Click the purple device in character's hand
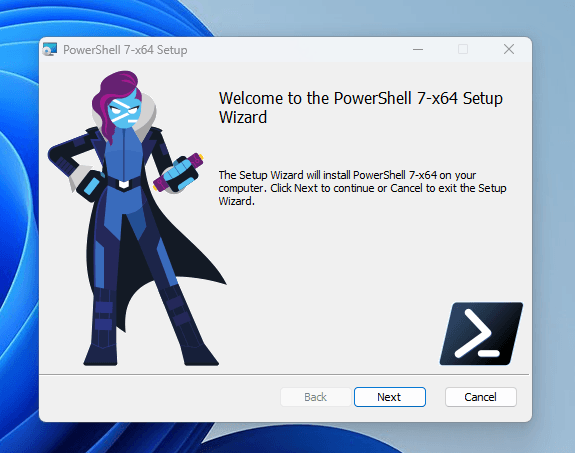 coord(179,172)
